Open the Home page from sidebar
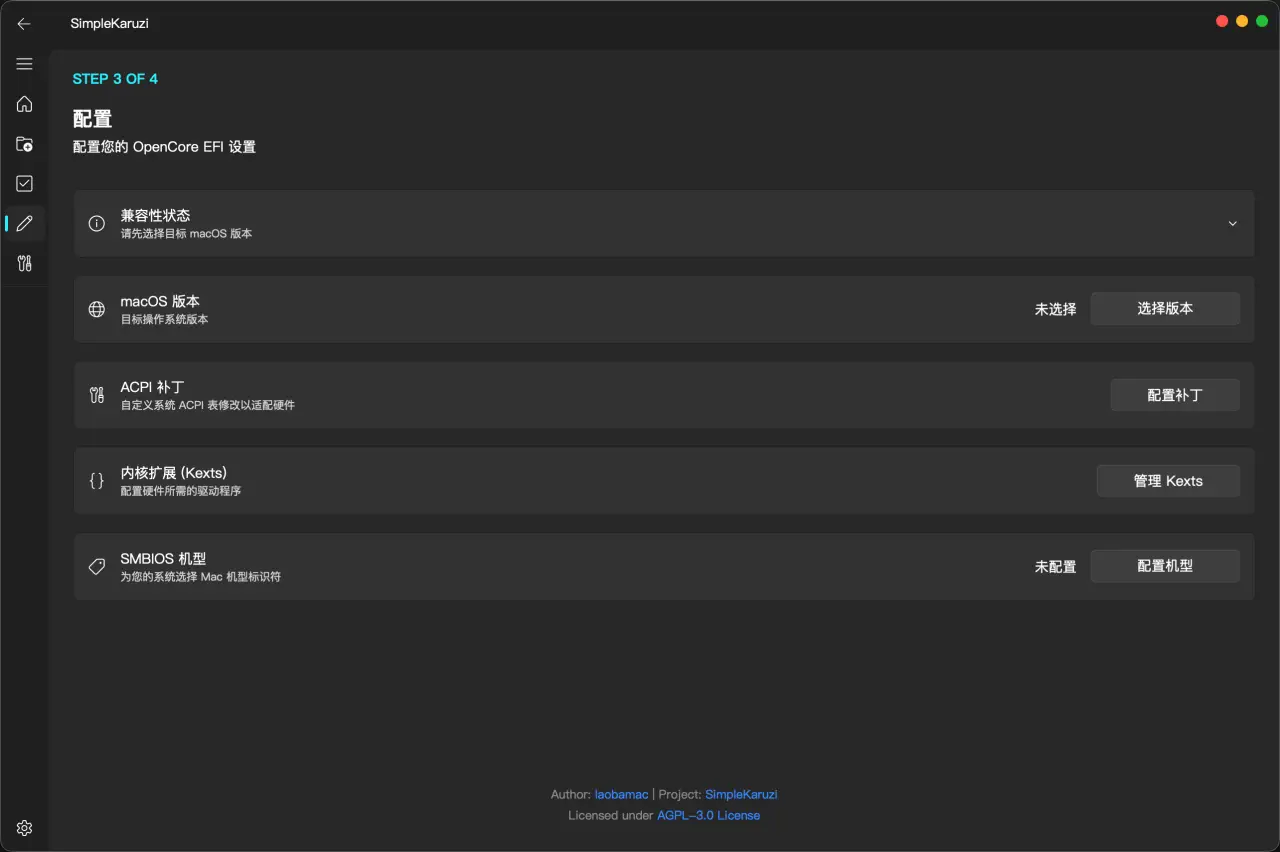The width and height of the screenshot is (1280, 852). click(24, 104)
